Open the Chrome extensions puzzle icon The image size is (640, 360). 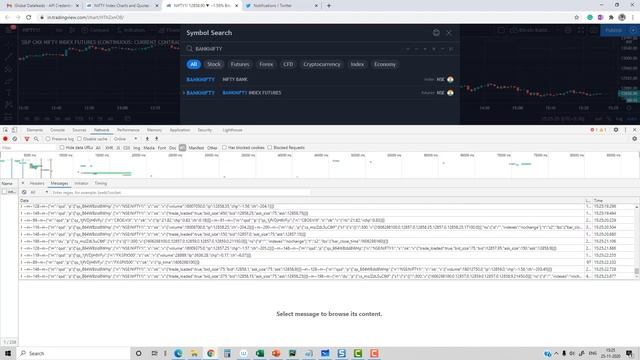(x=611, y=17)
